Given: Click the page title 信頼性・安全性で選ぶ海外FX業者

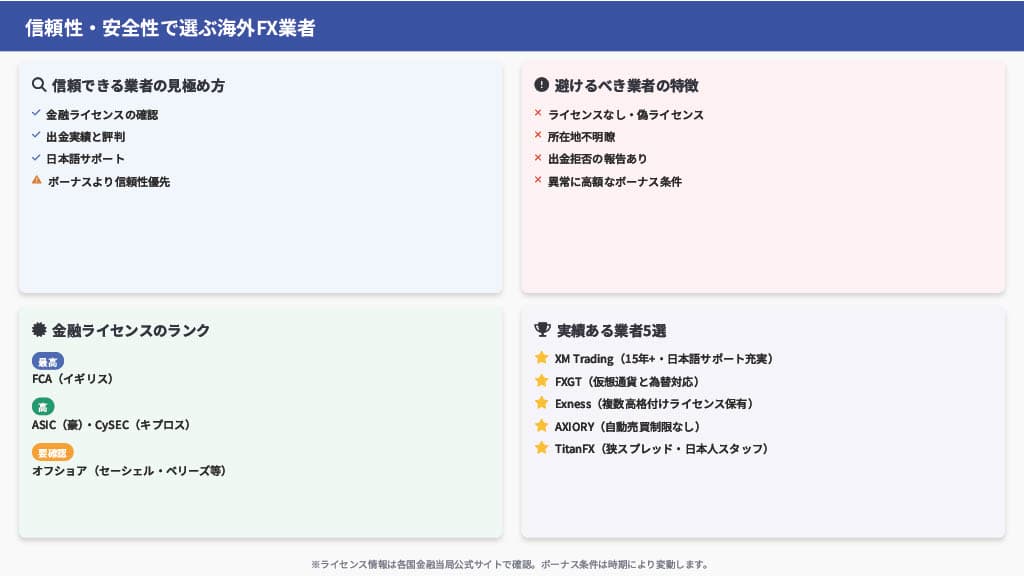Looking at the screenshot, I should tap(170, 28).
